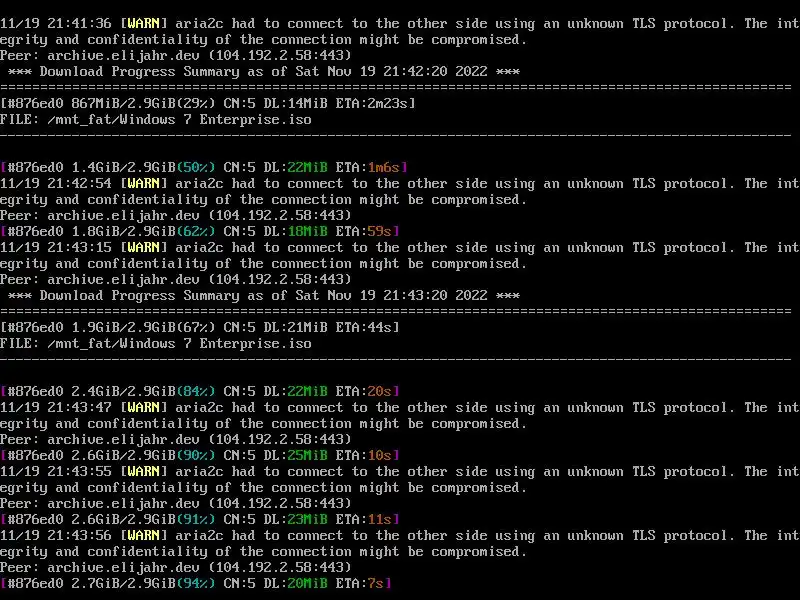The height and width of the screenshot is (600, 800).
Task: Click the 1.9GiB/2.9GiB(67%) progress value
Action: click(x=143, y=328)
